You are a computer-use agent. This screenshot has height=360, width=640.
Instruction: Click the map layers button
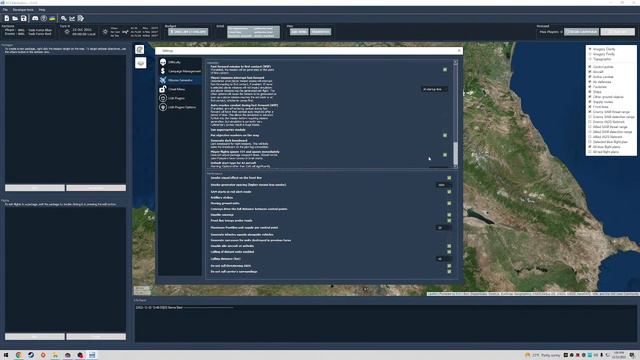pyautogui.click(x=140, y=63)
